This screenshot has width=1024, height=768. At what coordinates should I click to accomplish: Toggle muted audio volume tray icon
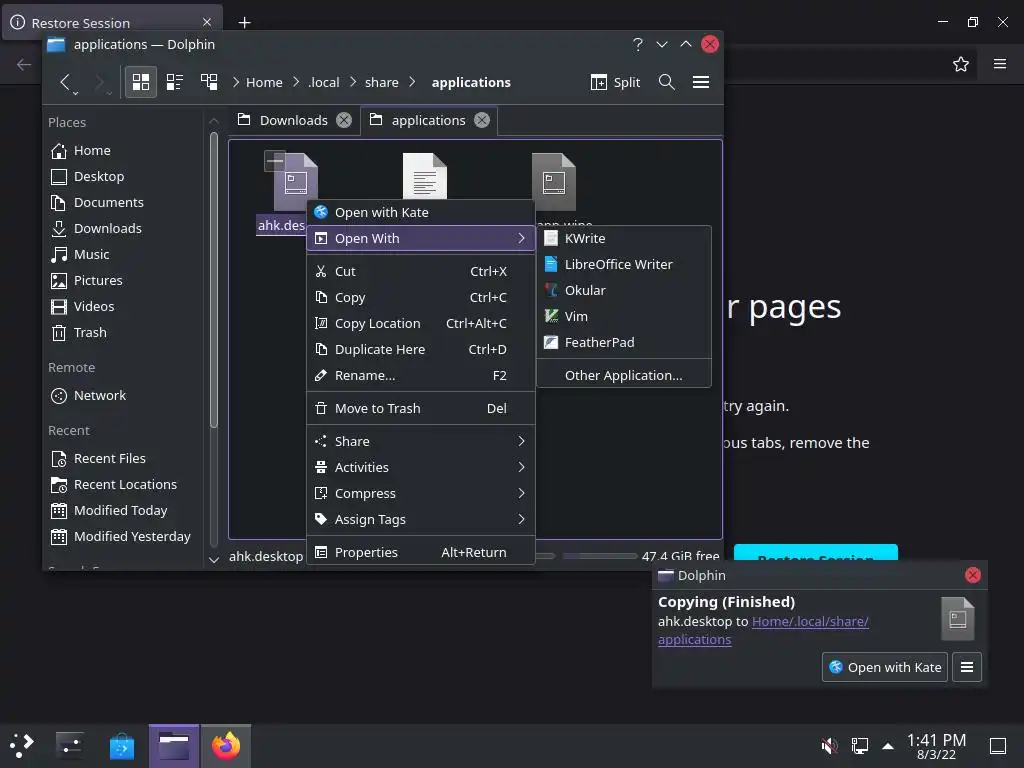[829, 746]
